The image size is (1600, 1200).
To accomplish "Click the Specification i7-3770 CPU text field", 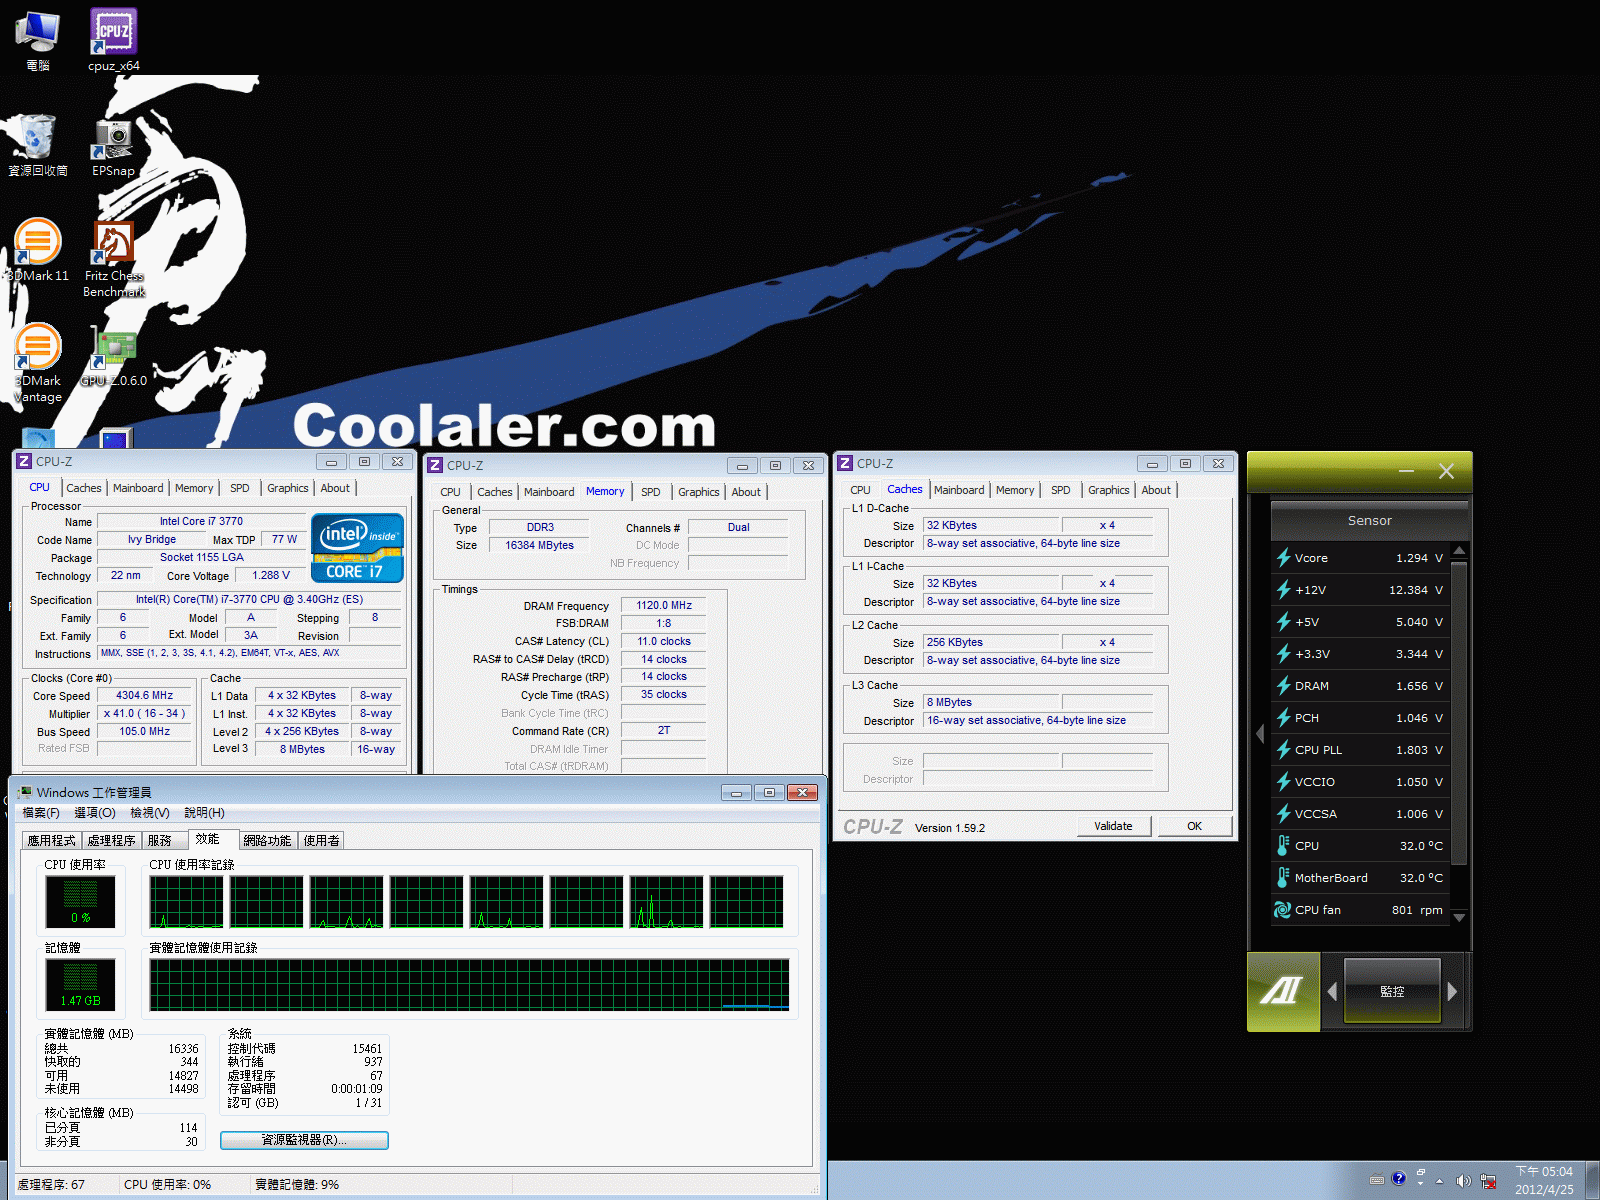I will point(249,599).
